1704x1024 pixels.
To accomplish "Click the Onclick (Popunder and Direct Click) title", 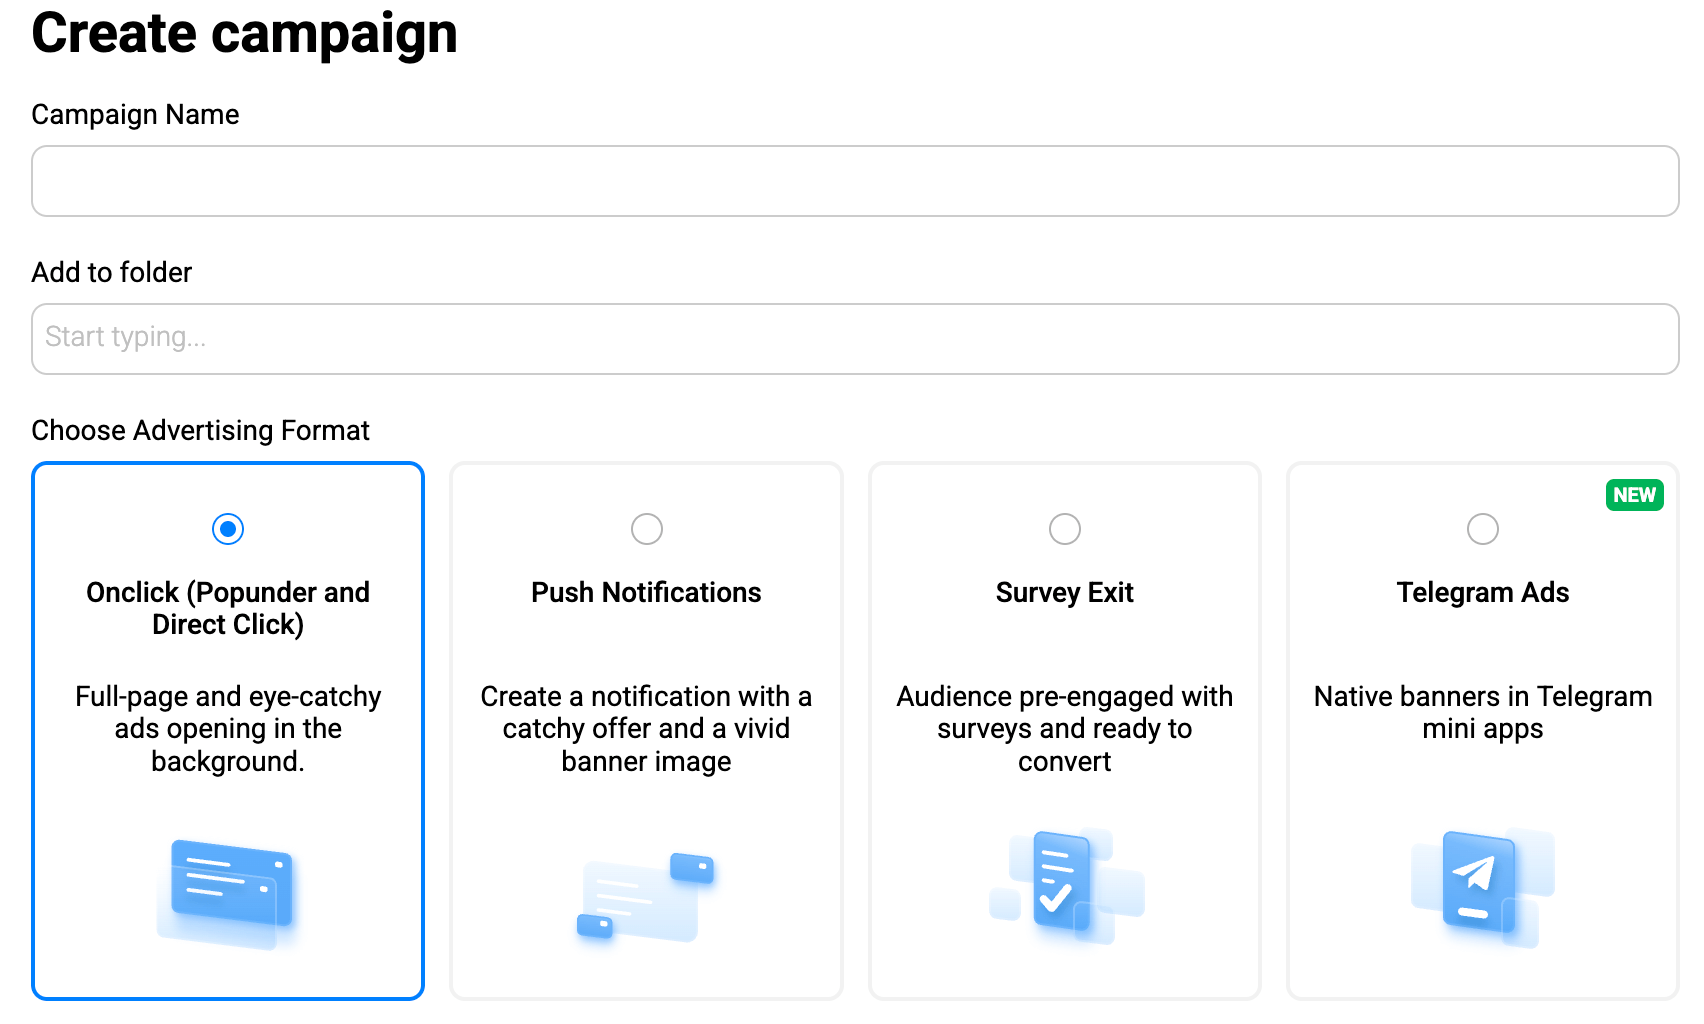I will coord(228,608).
